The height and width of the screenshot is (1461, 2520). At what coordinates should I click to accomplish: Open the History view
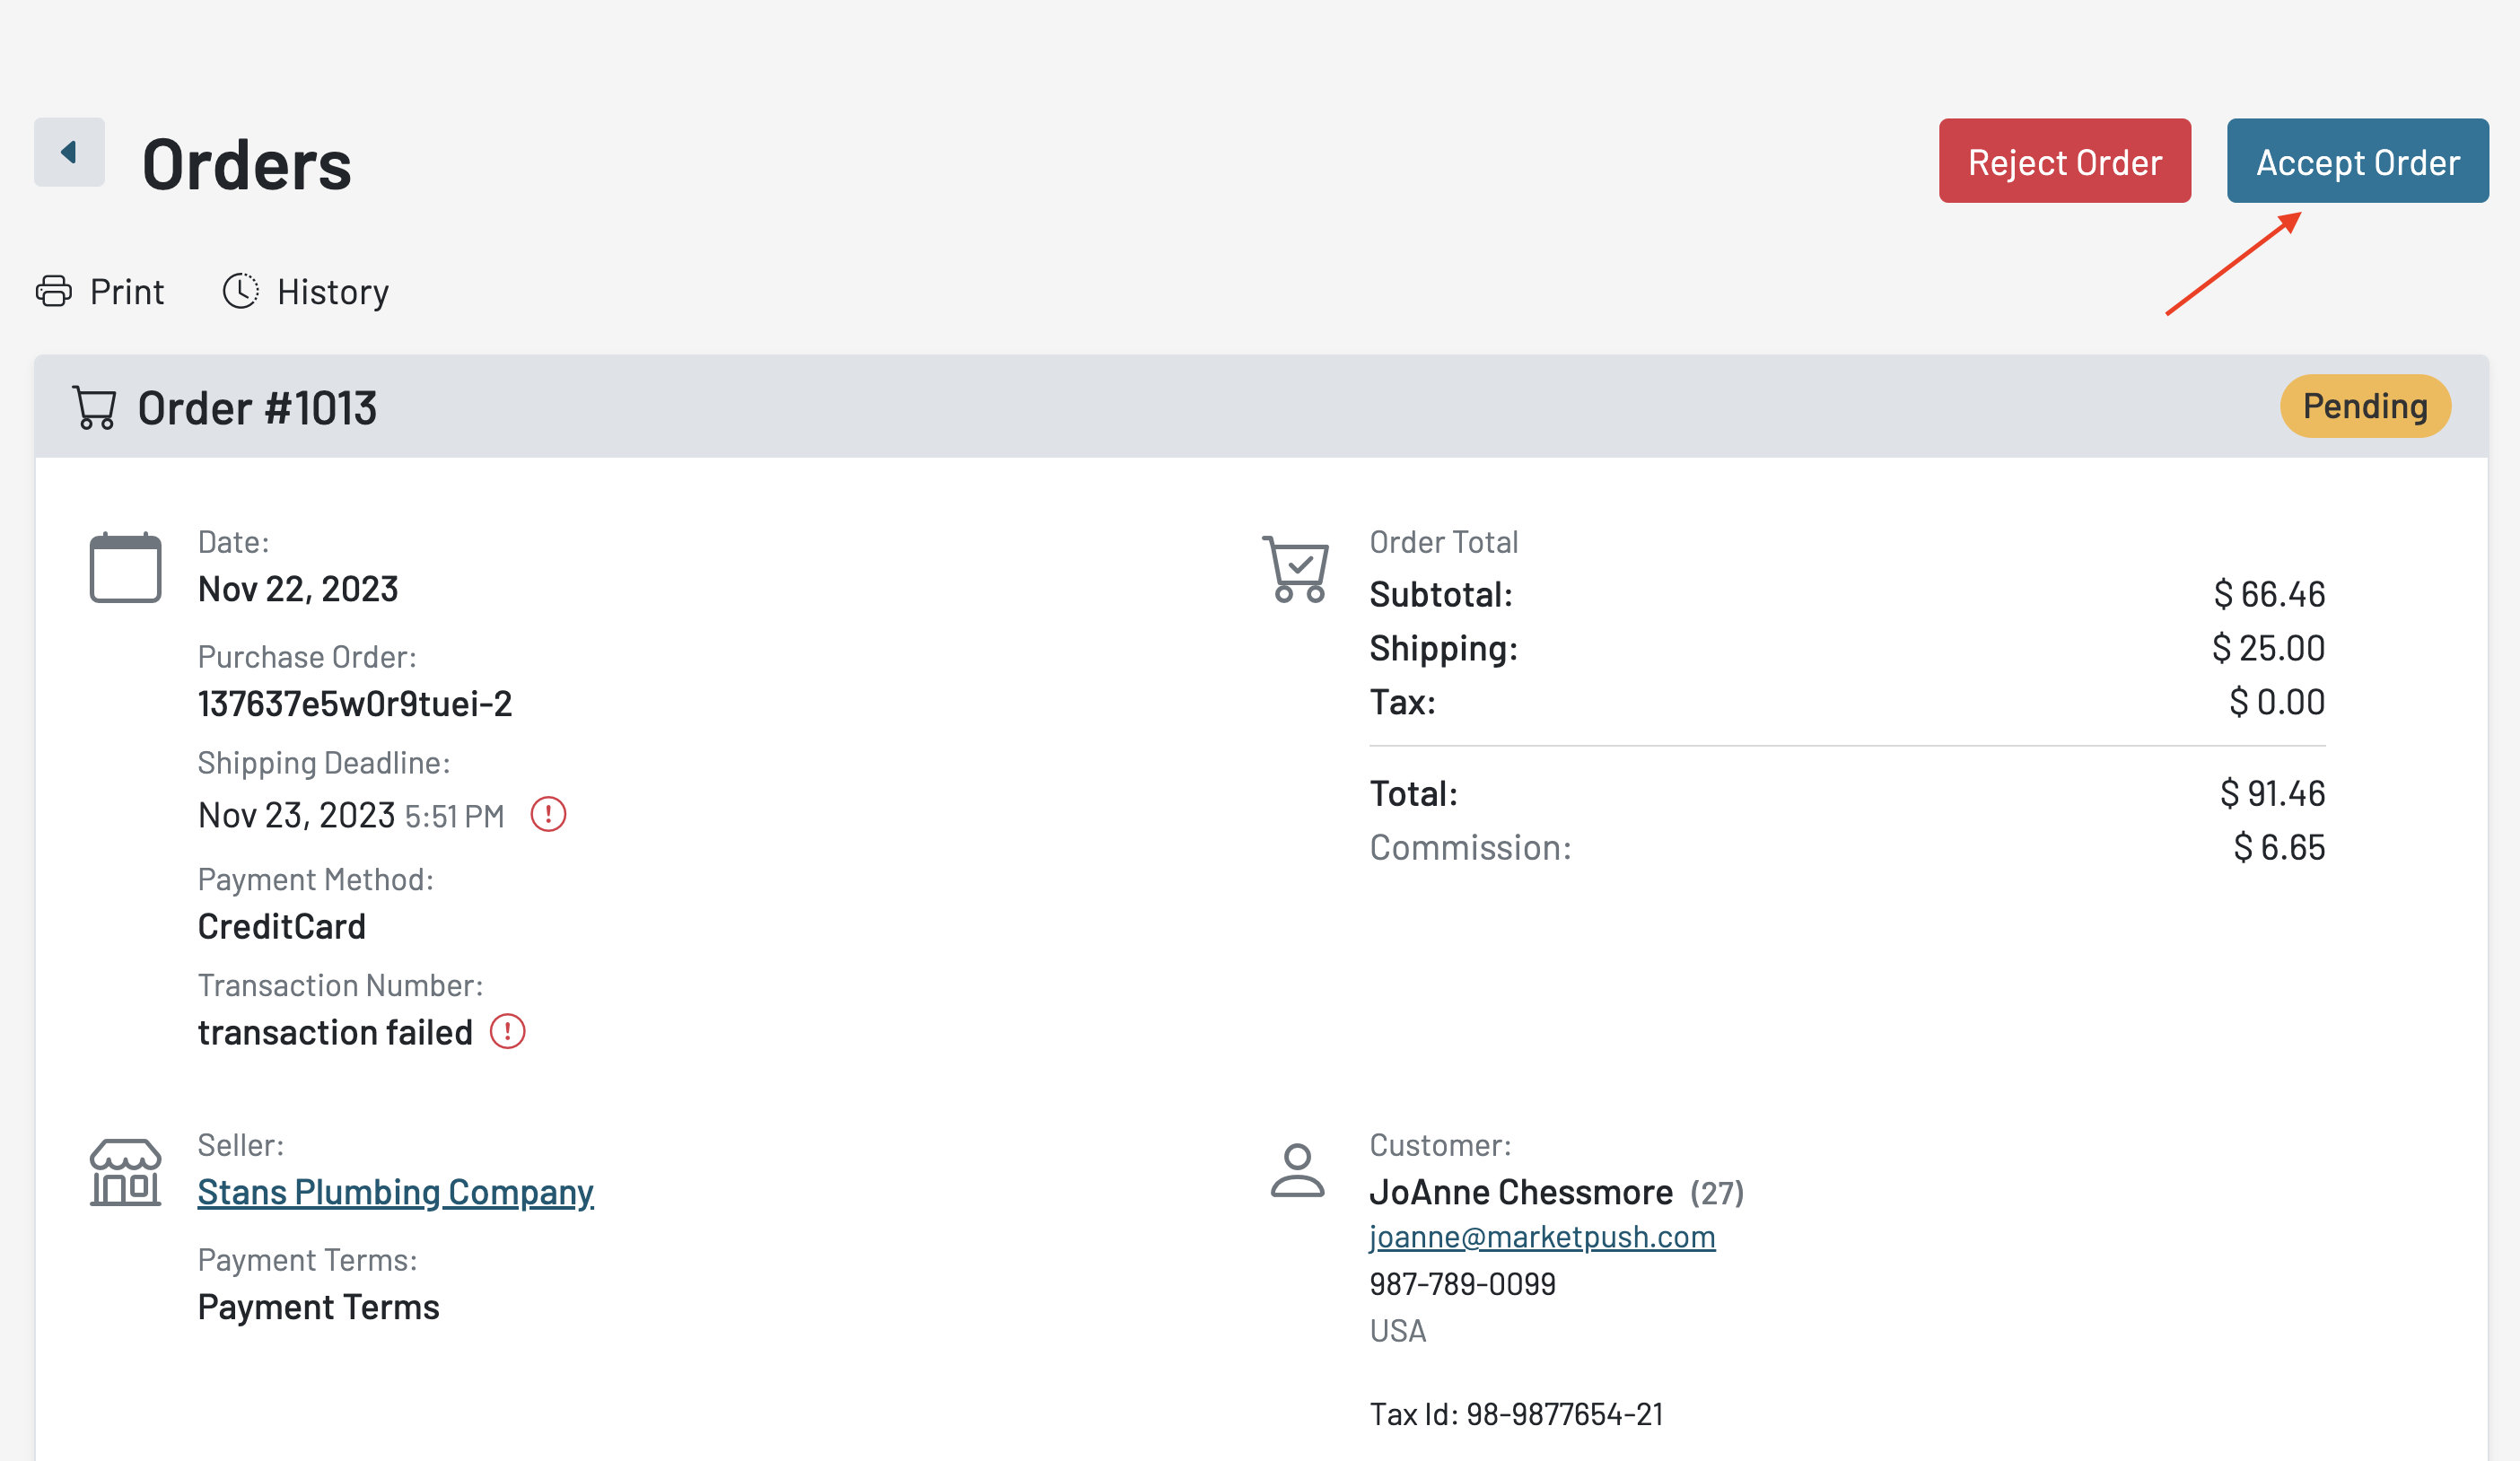332,292
